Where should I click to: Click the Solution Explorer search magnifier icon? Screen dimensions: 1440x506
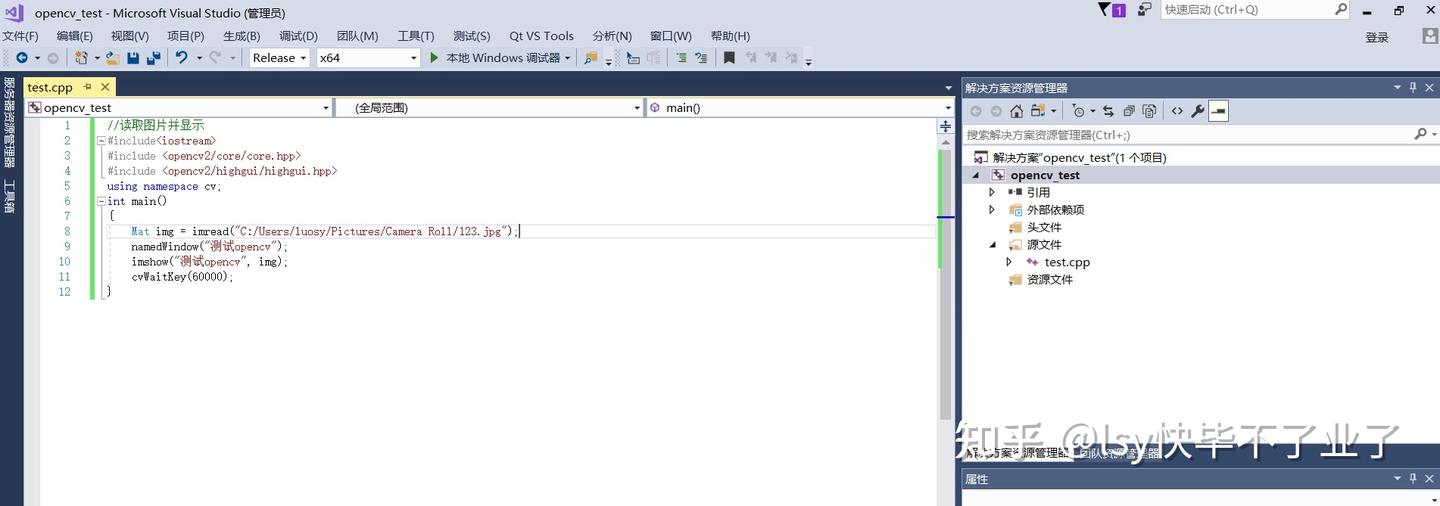click(x=1420, y=134)
